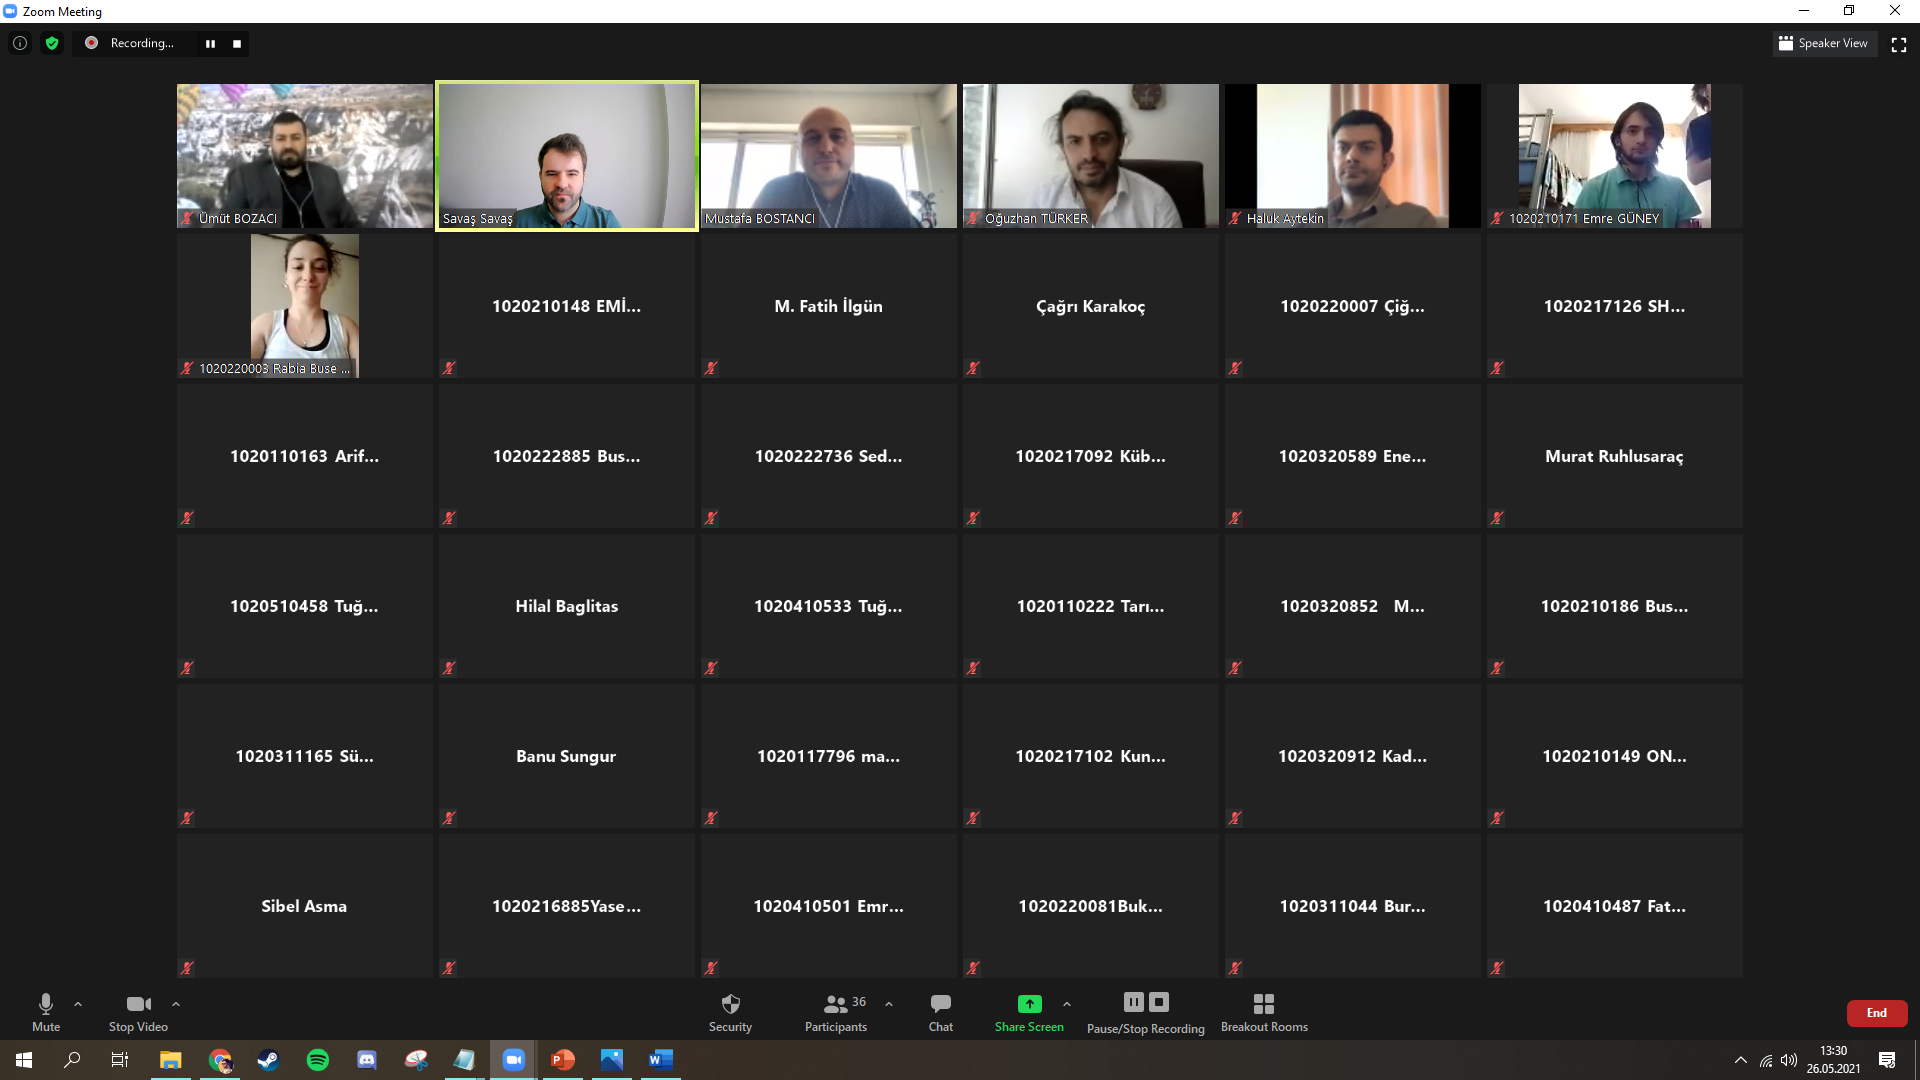Open Word from taskbar
Screen dimensions: 1920x1080
pyautogui.click(x=661, y=1060)
